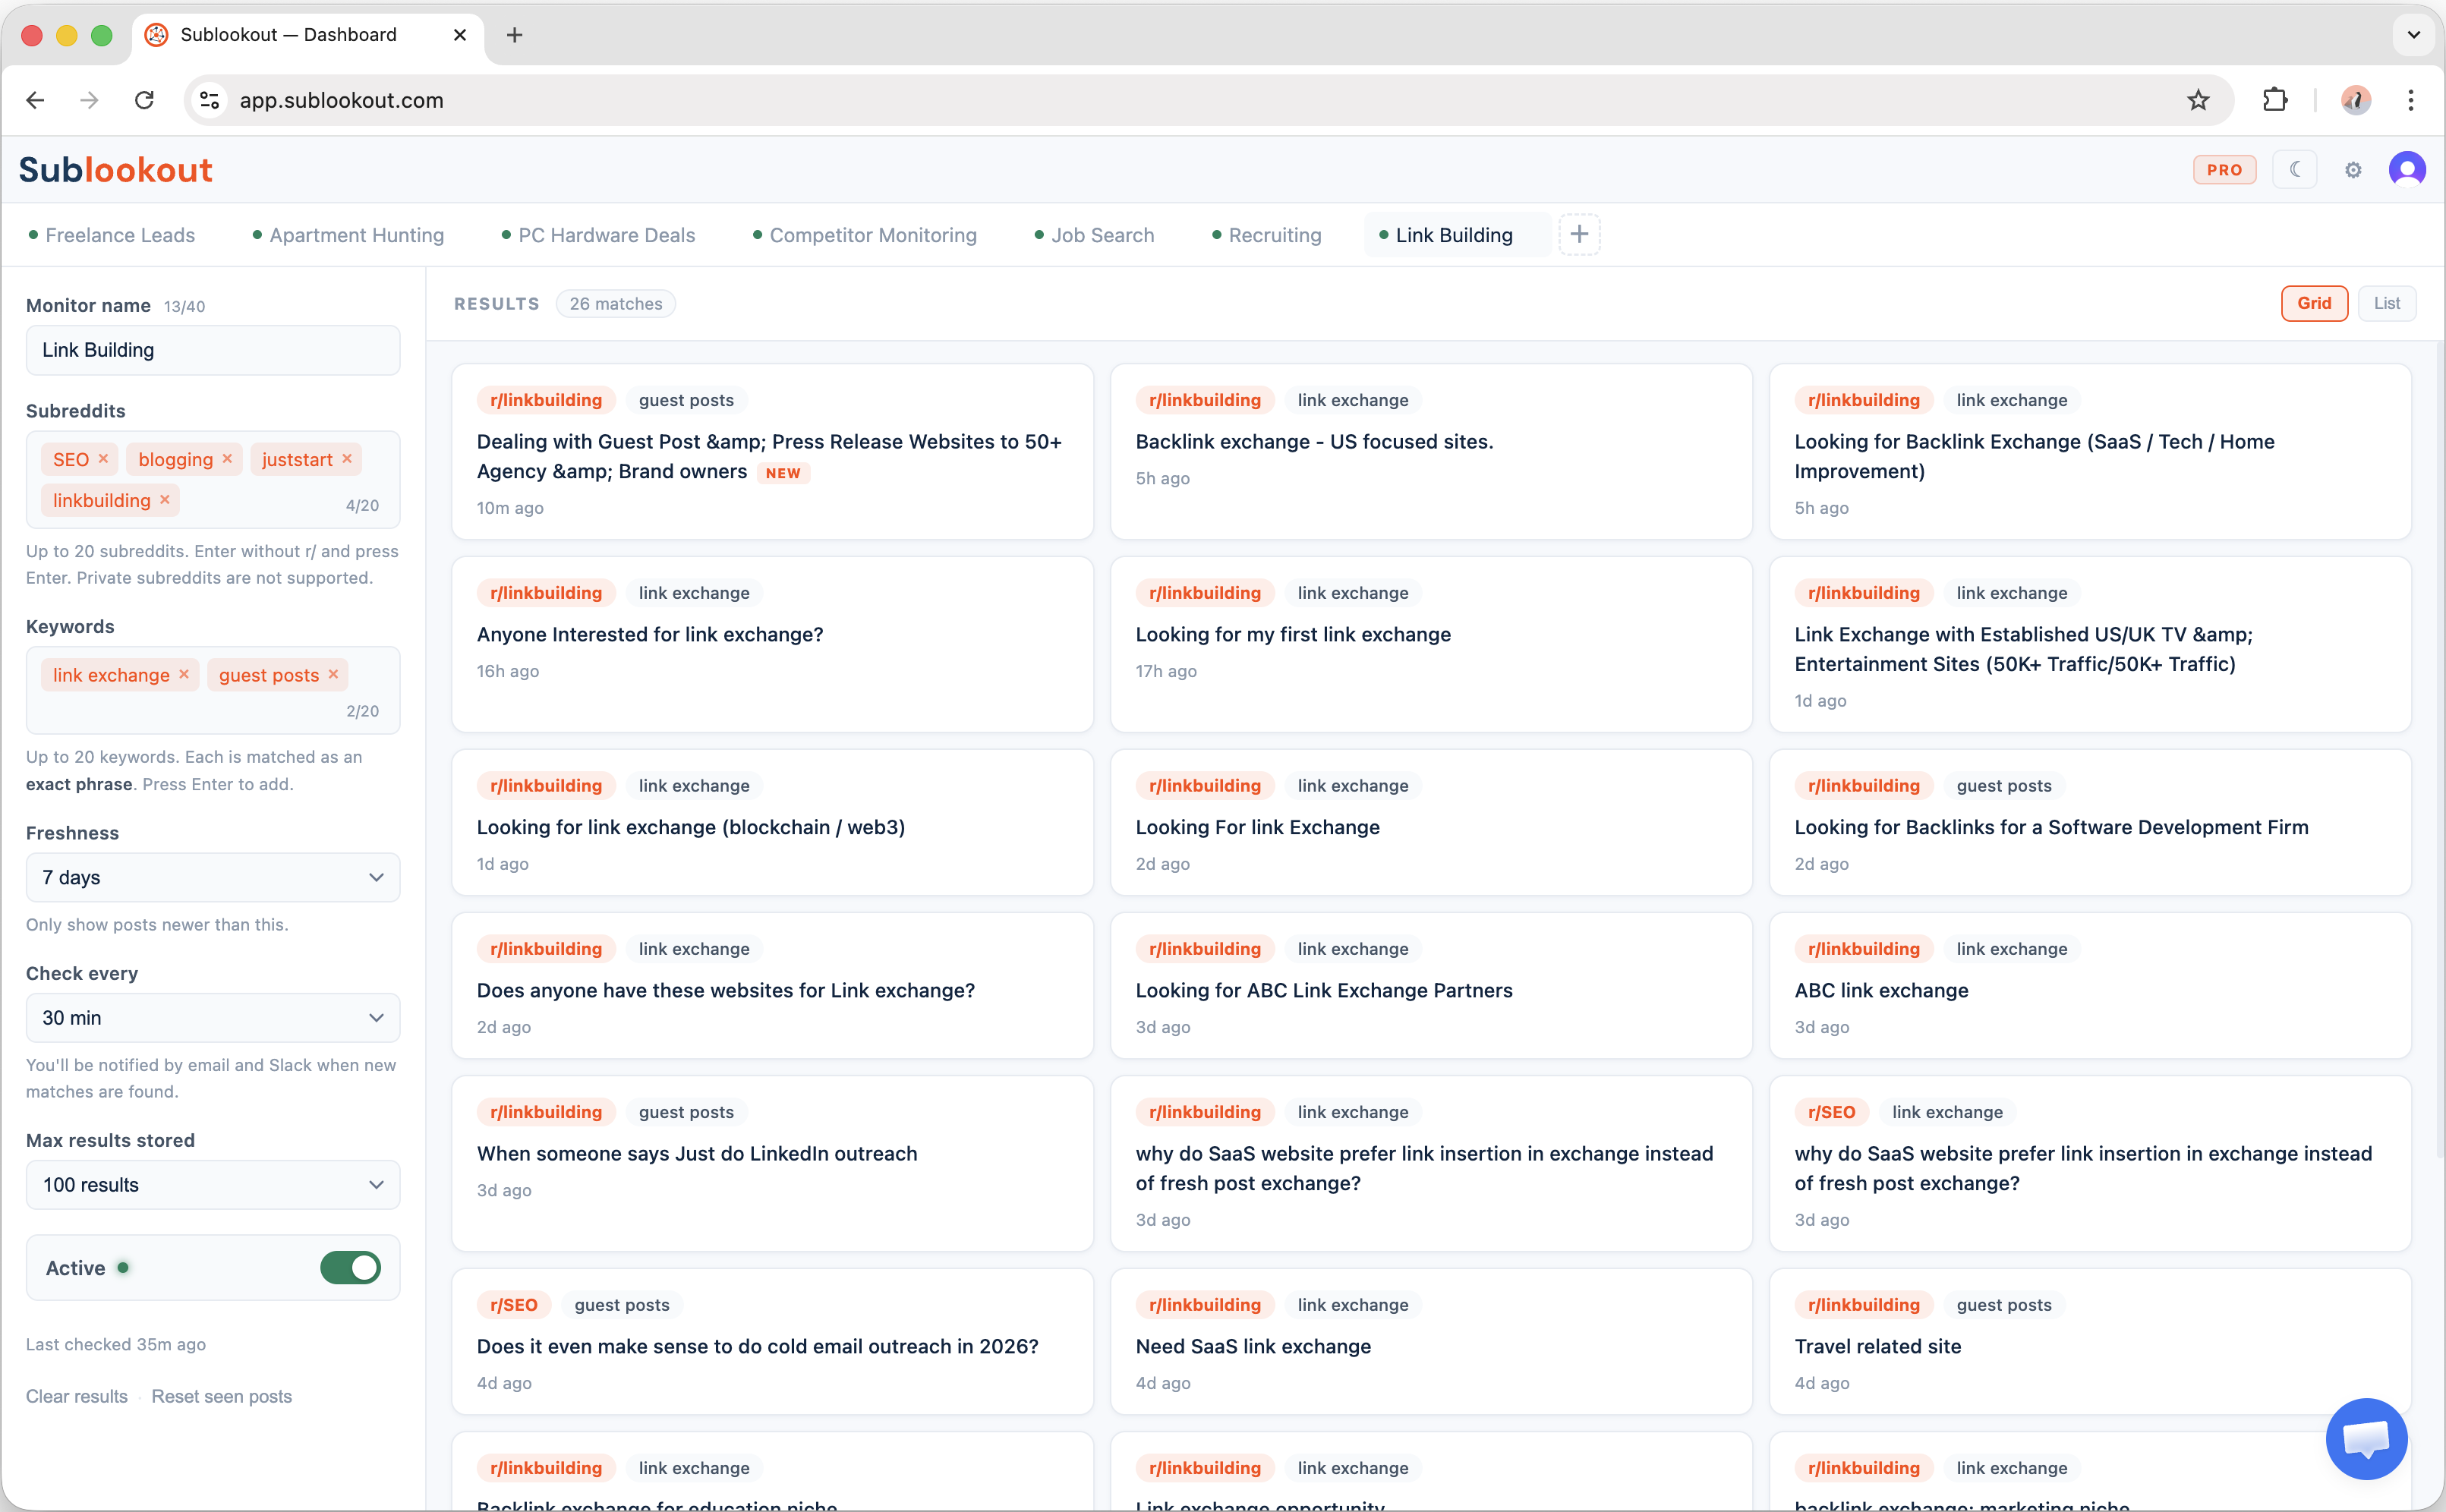Open browser extensions puzzle icon
The height and width of the screenshot is (1512, 2446).
coord(2275,100)
